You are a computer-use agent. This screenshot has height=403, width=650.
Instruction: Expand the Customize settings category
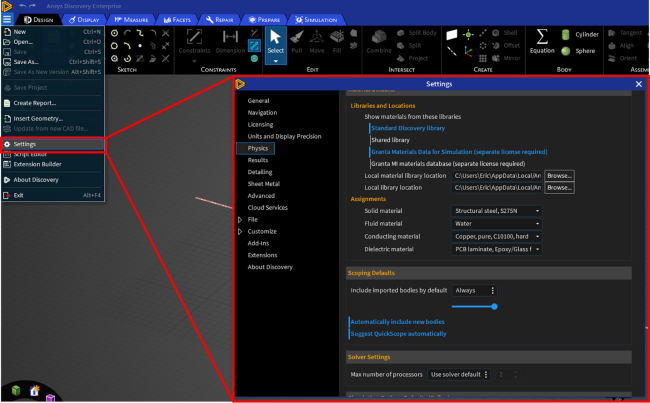tap(240, 232)
